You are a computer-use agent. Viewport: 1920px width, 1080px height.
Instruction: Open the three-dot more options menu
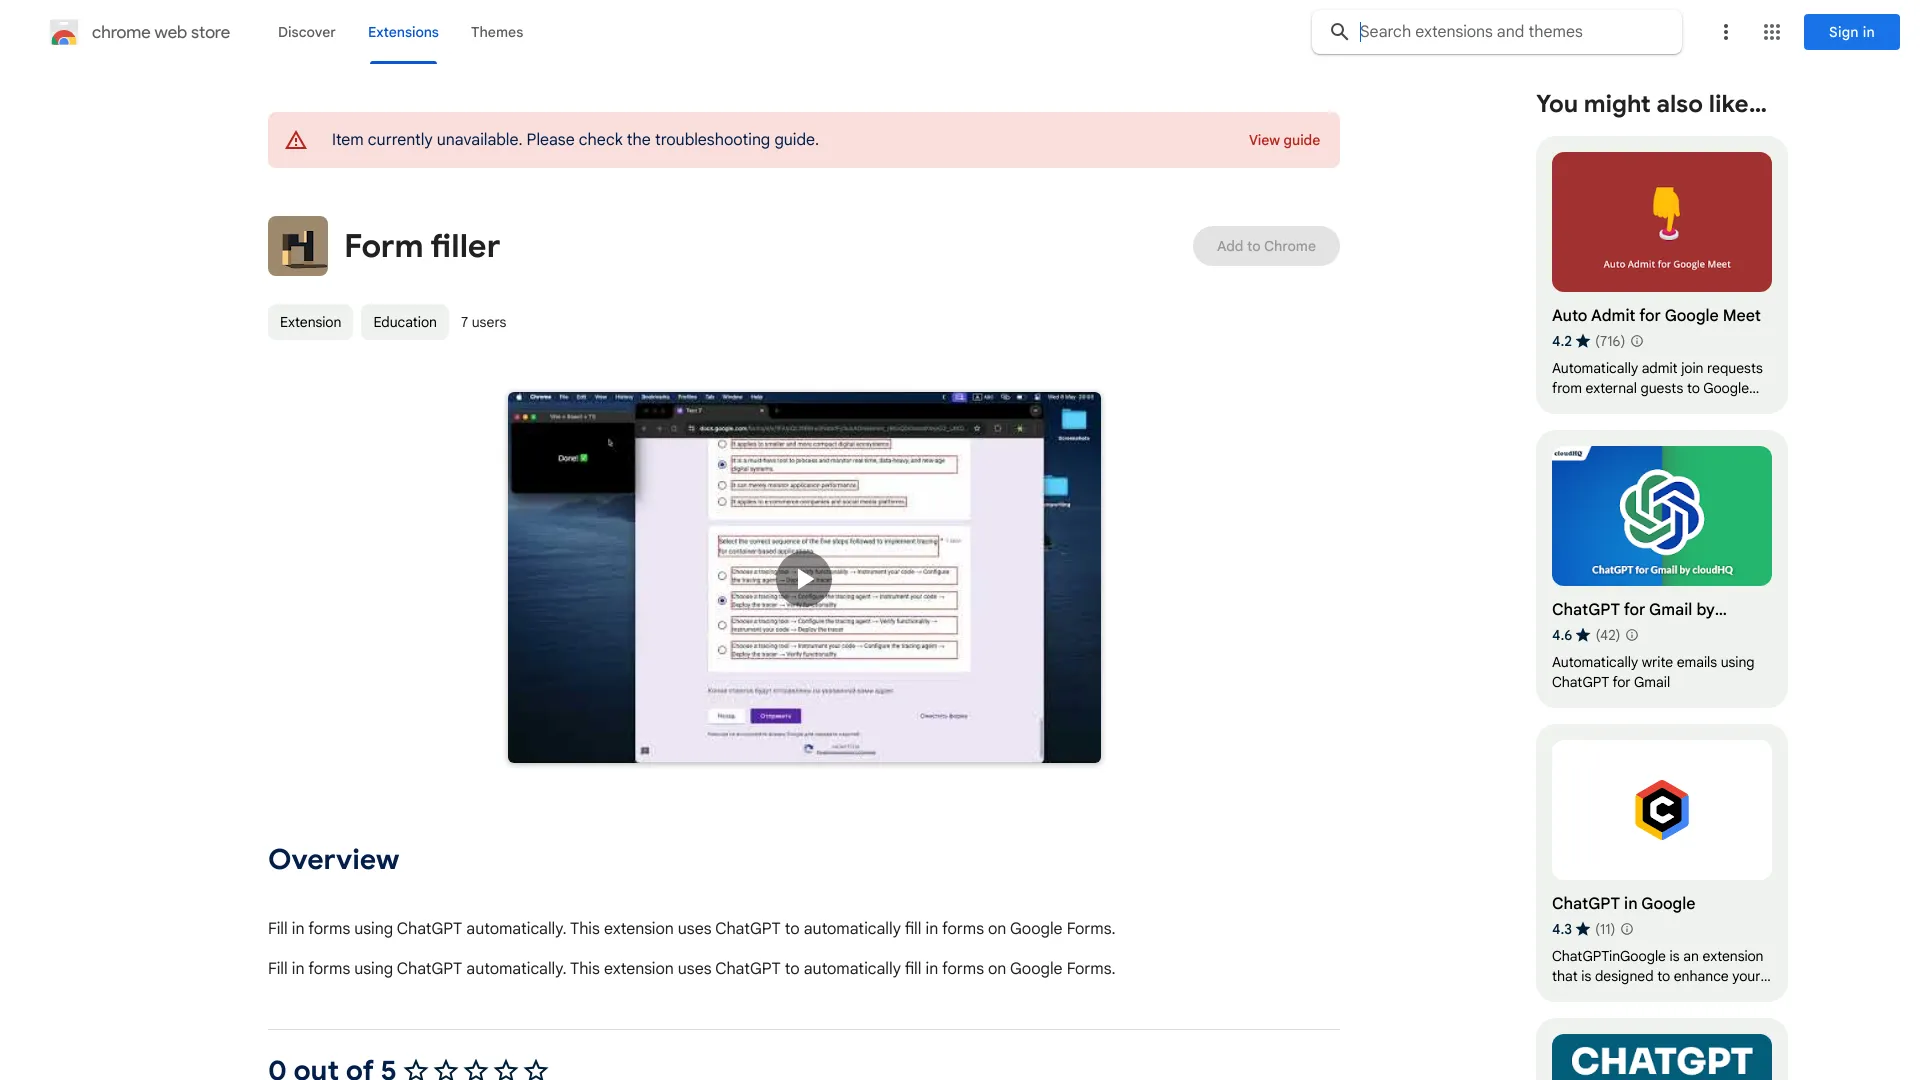(x=1725, y=32)
